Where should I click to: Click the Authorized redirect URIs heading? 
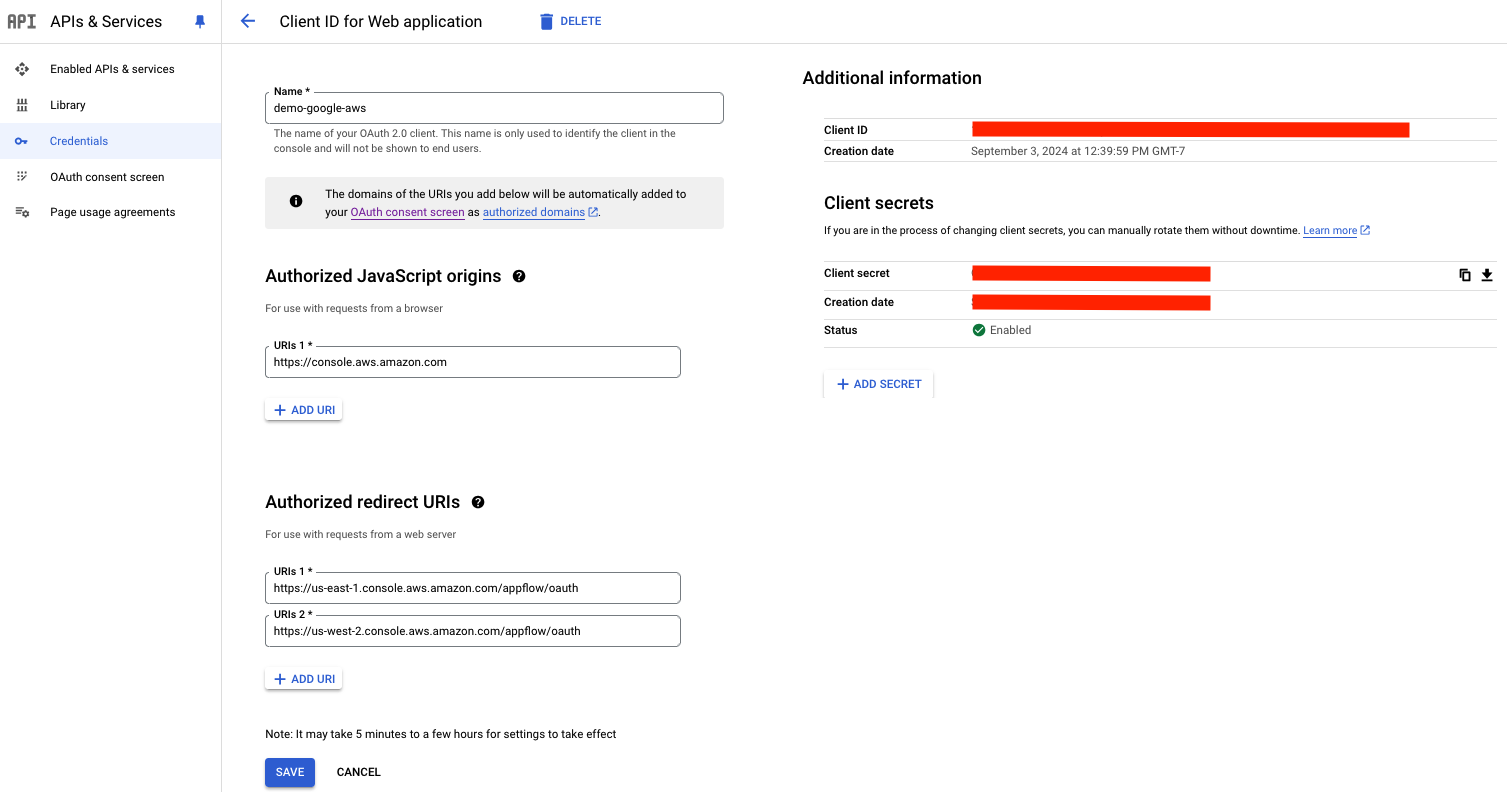(x=363, y=502)
